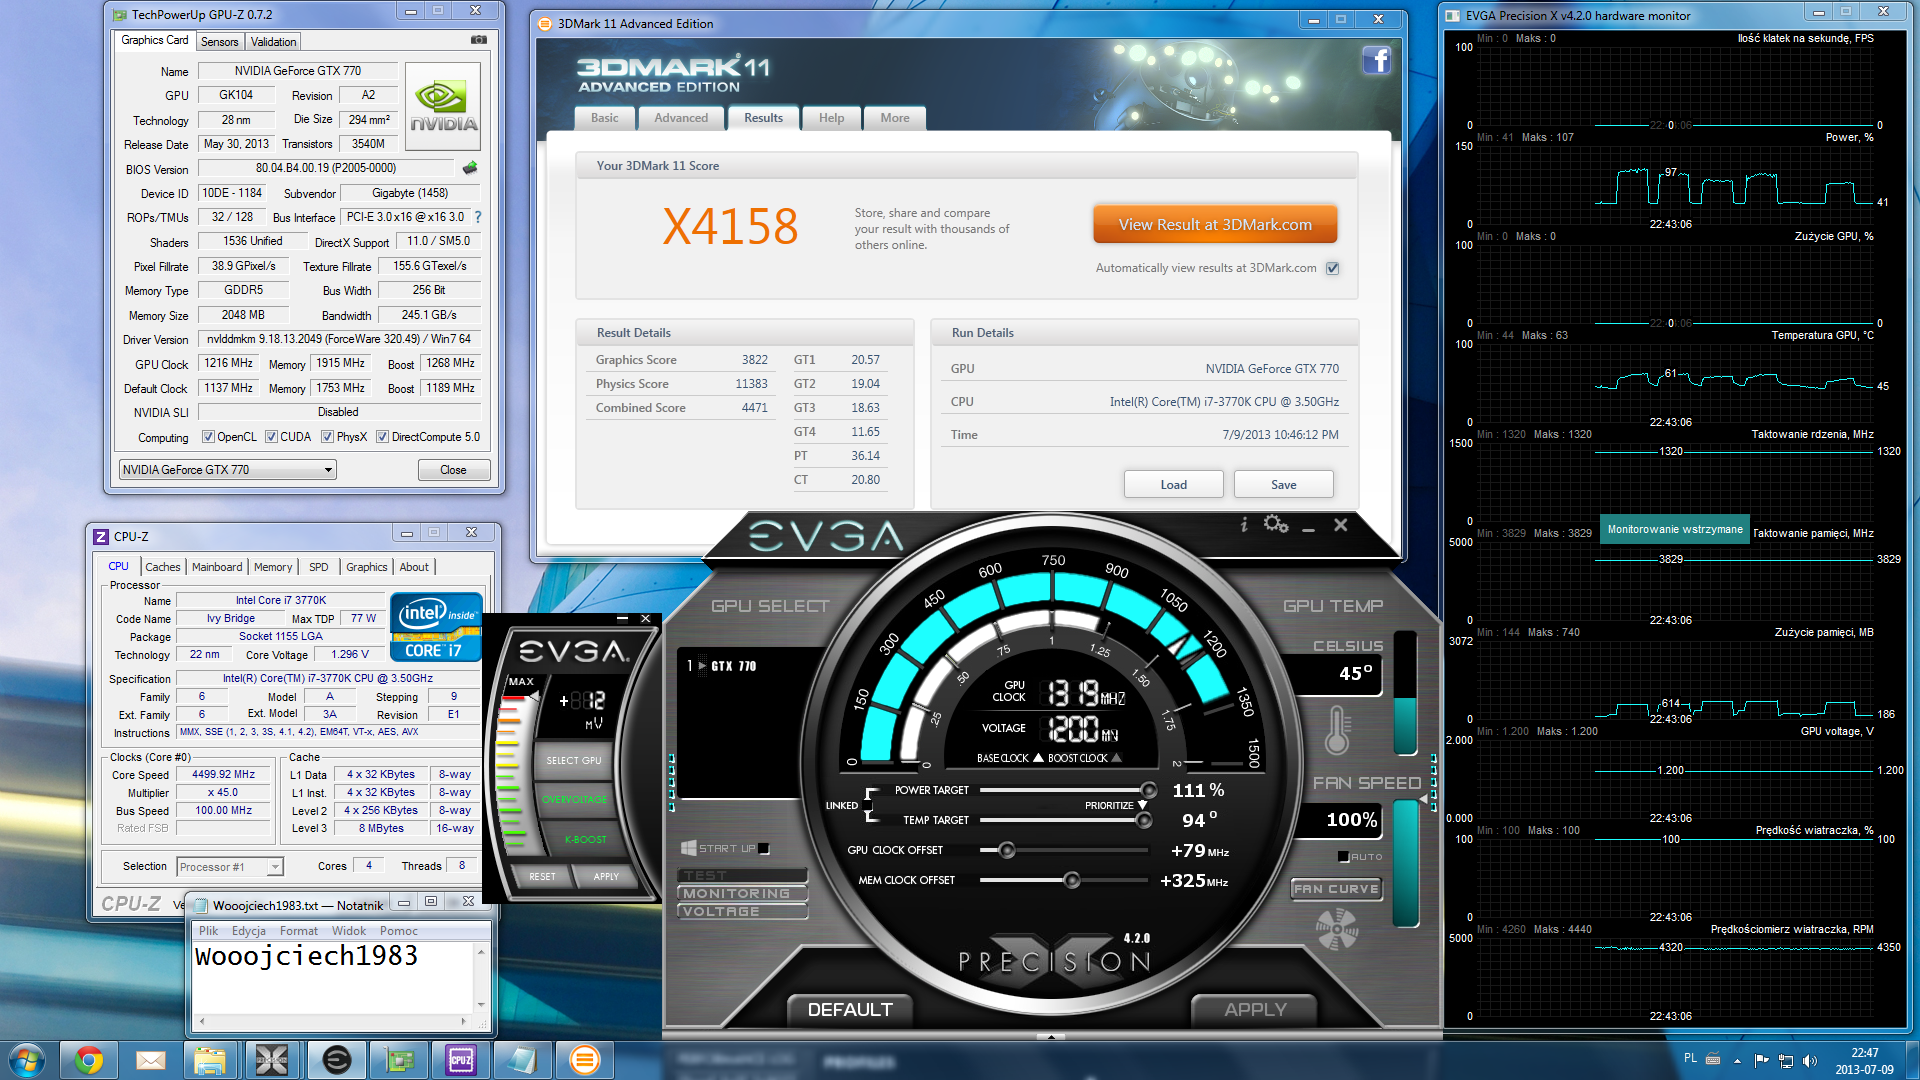This screenshot has width=1920, height=1080.
Task: Open the NVIDIA GeForce GTX 770 dropdown
Action: [x=228, y=470]
